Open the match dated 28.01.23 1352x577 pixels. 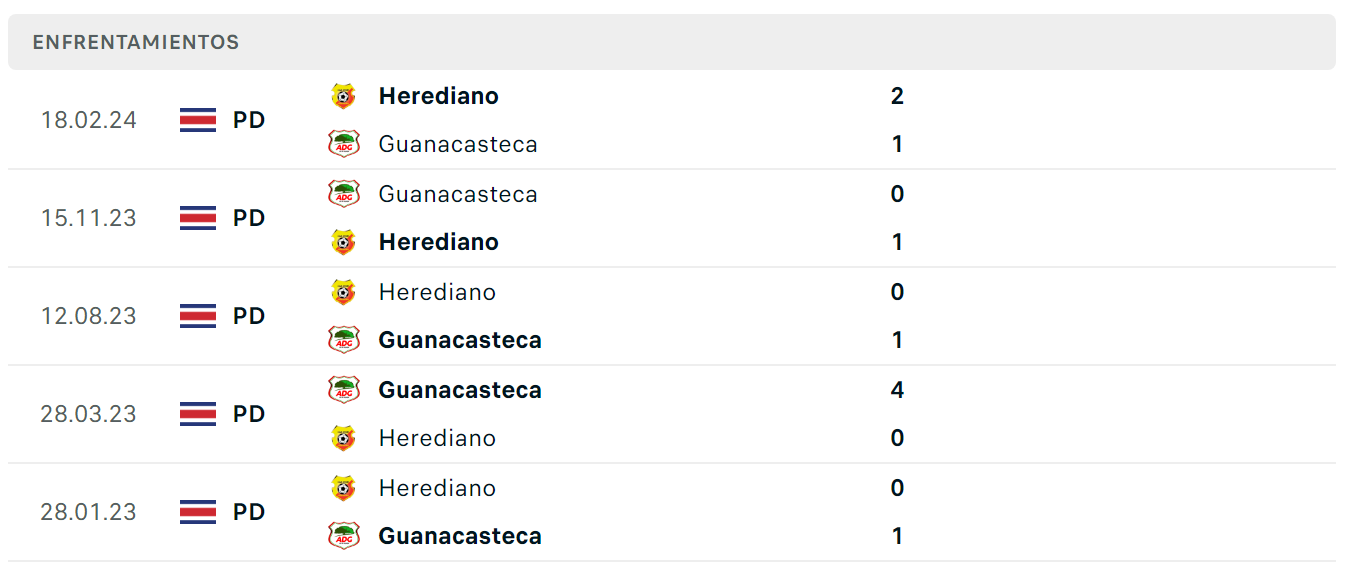(672, 512)
